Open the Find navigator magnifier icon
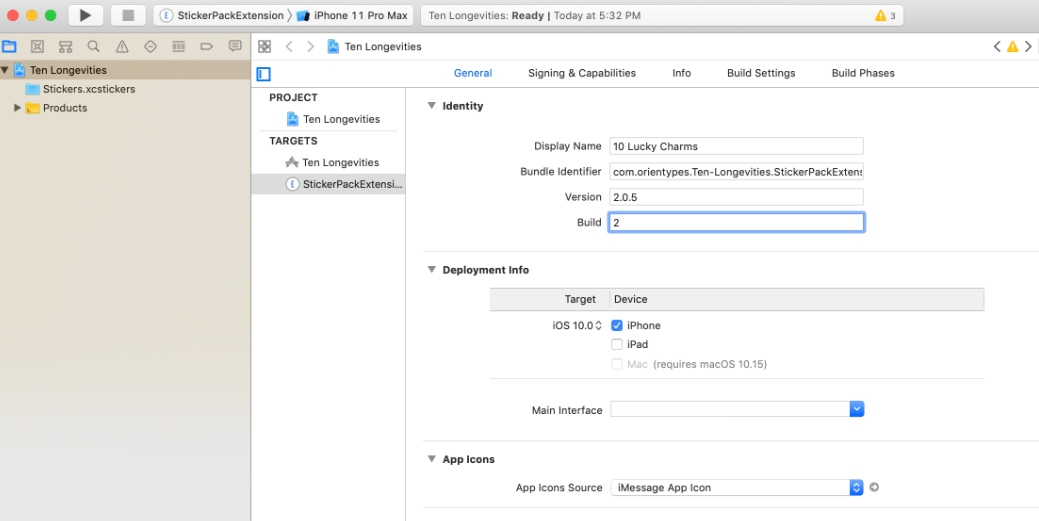 93,46
